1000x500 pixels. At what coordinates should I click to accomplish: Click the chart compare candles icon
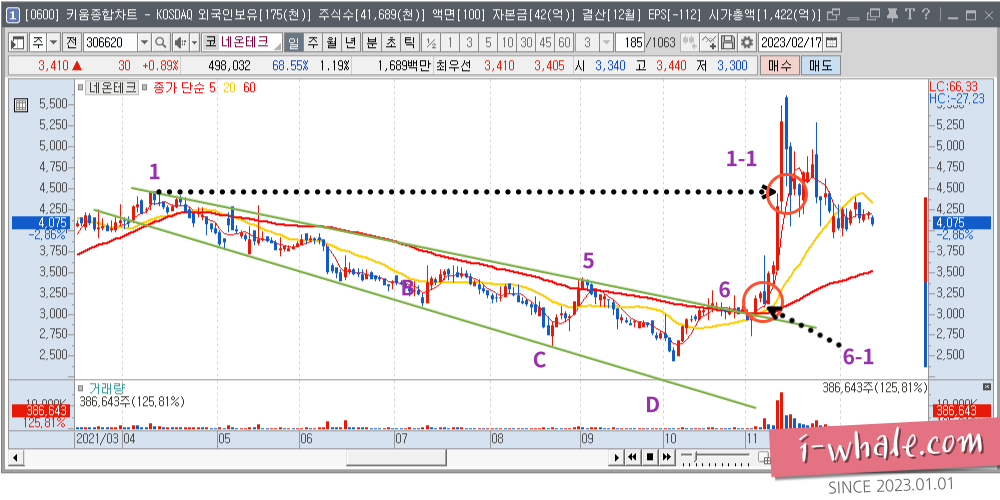(x=689, y=43)
